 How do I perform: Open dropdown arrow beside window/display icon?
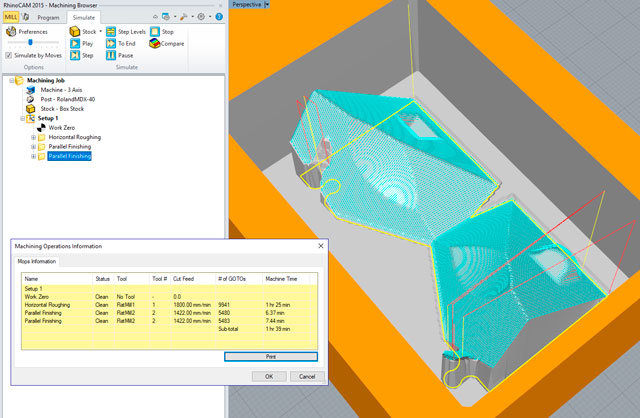click(x=175, y=17)
